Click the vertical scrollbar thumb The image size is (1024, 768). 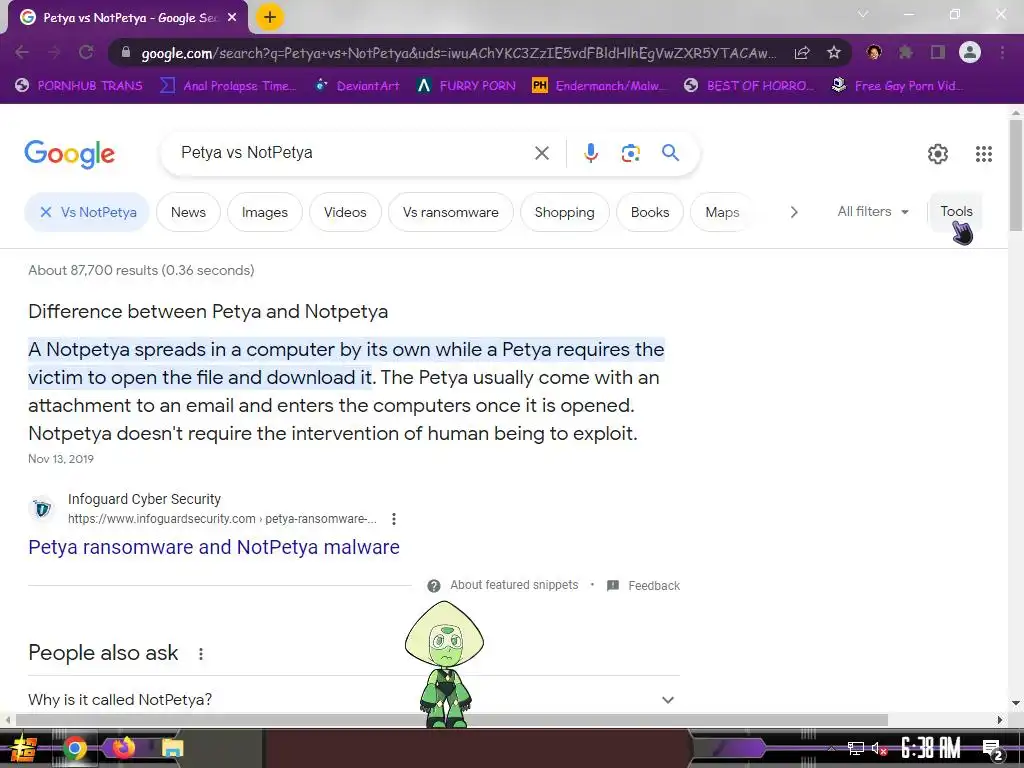1016,175
